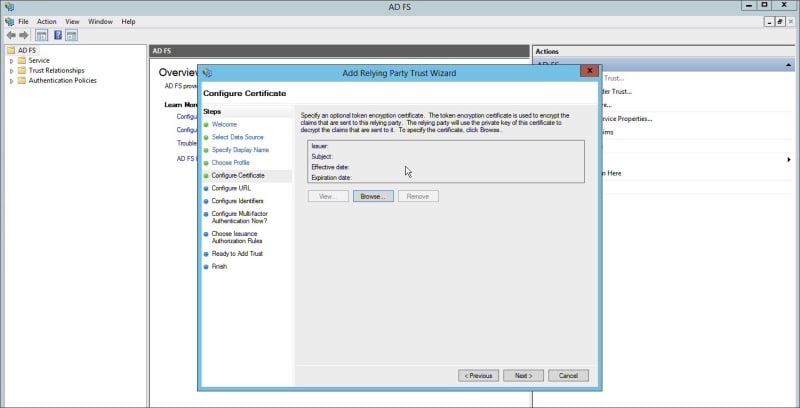Click the Issuer: label in the certificate box
The width and height of the screenshot is (800, 408).
319,146
